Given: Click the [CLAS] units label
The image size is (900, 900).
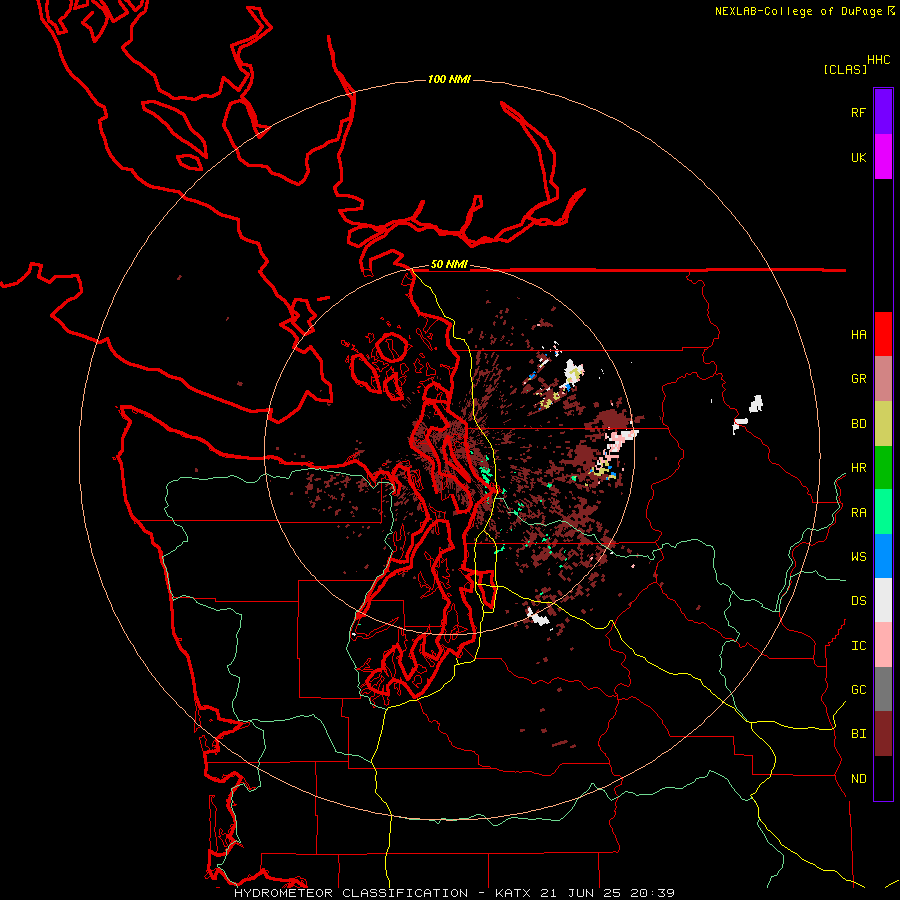Looking at the screenshot, I should [845, 69].
